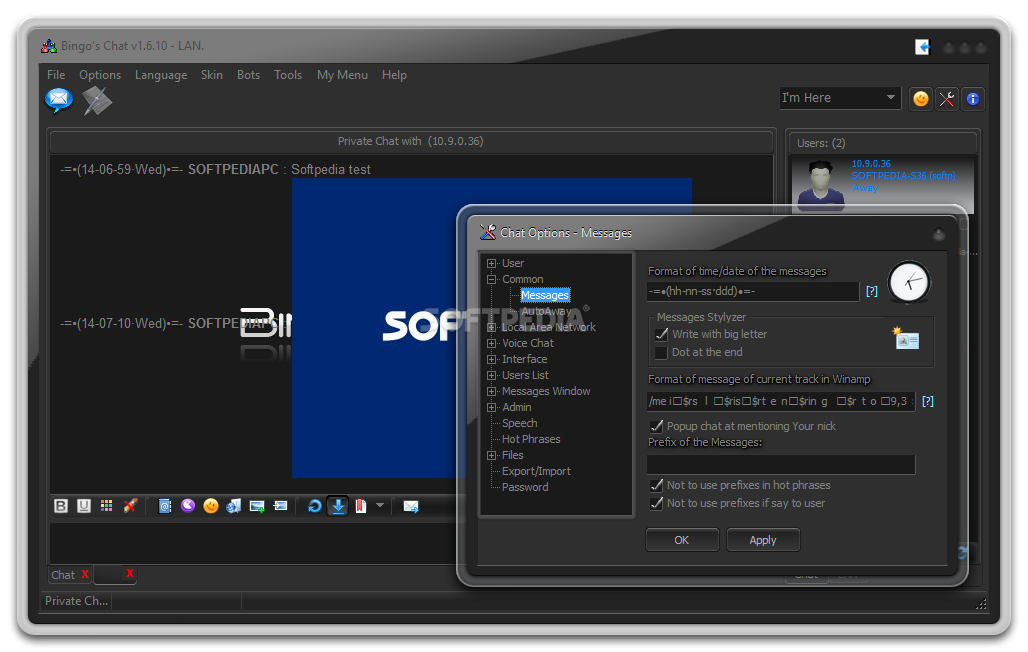The height and width of the screenshot is (652, 1028).
Task: Open the File menu
Action: pyautogui.click(x=56, y=75)
